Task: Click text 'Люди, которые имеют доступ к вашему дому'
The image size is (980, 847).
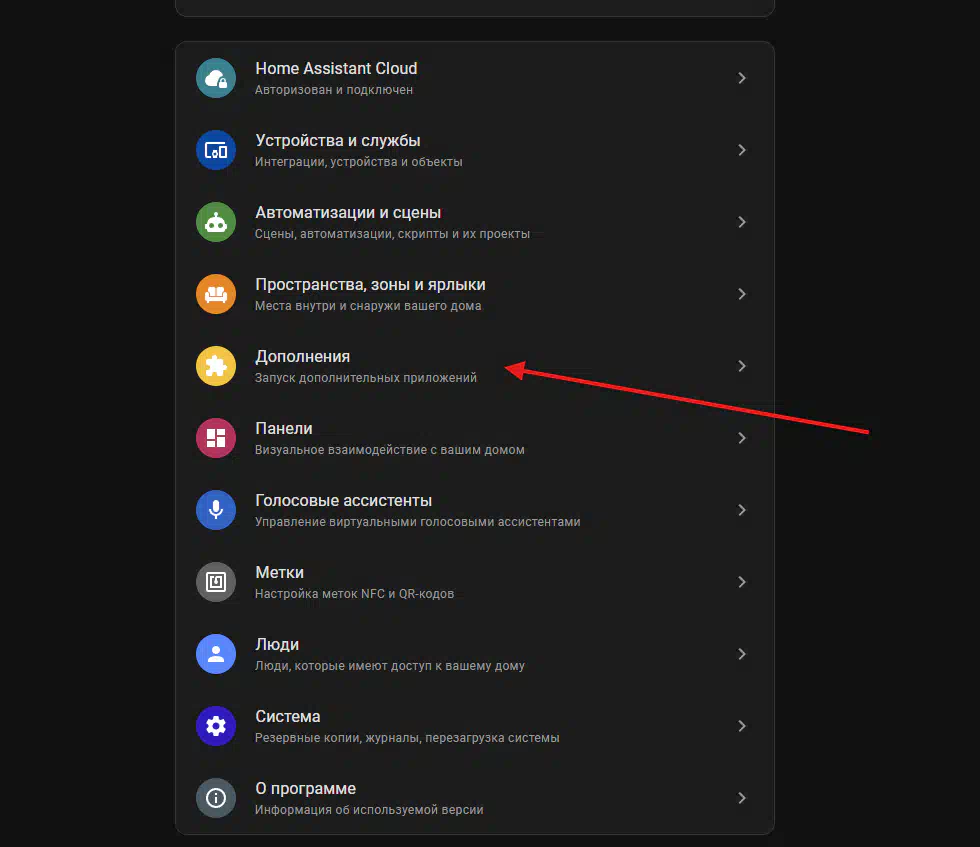Action: click(x=390, y=666)
